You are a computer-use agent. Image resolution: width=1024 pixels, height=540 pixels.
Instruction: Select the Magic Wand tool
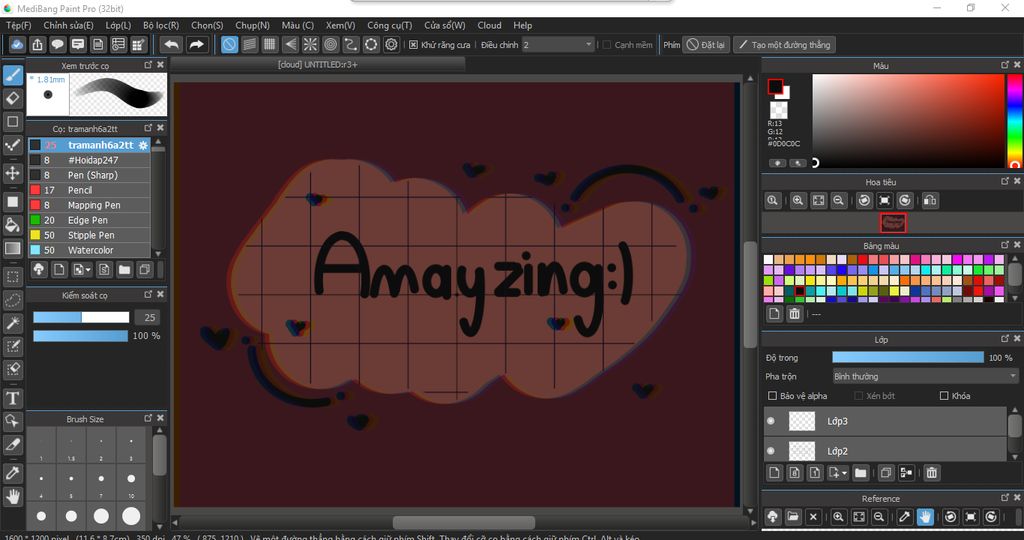pyautogui.click(x=12, y=323)
